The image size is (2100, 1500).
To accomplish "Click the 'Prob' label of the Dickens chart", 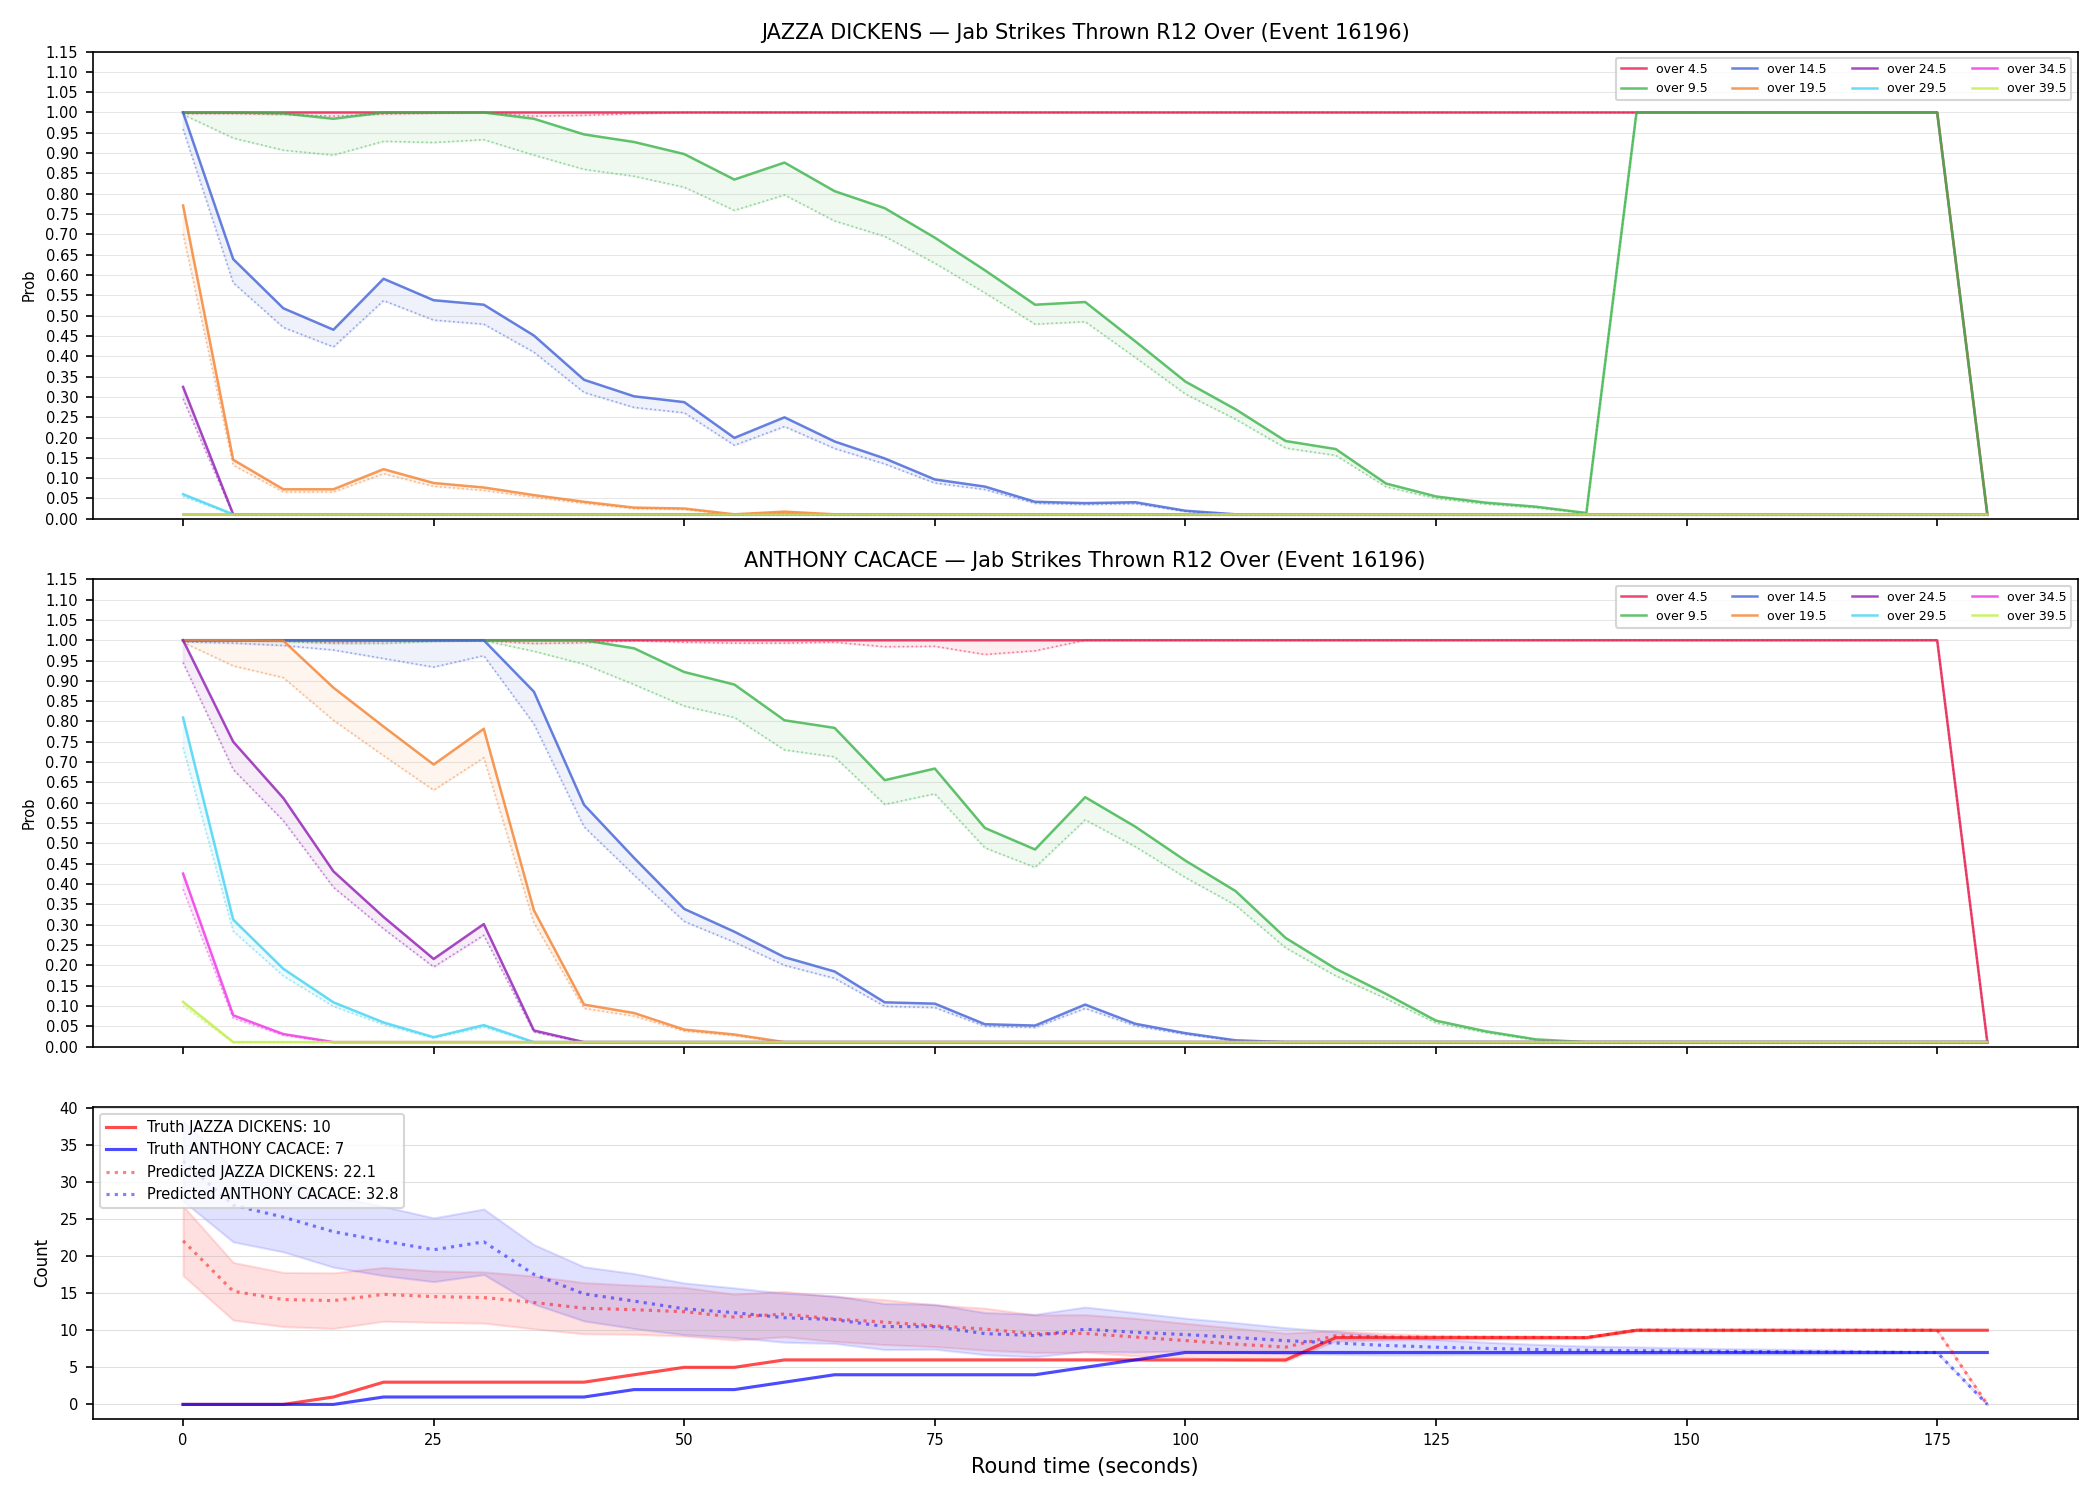I will (x=29, y=287).
